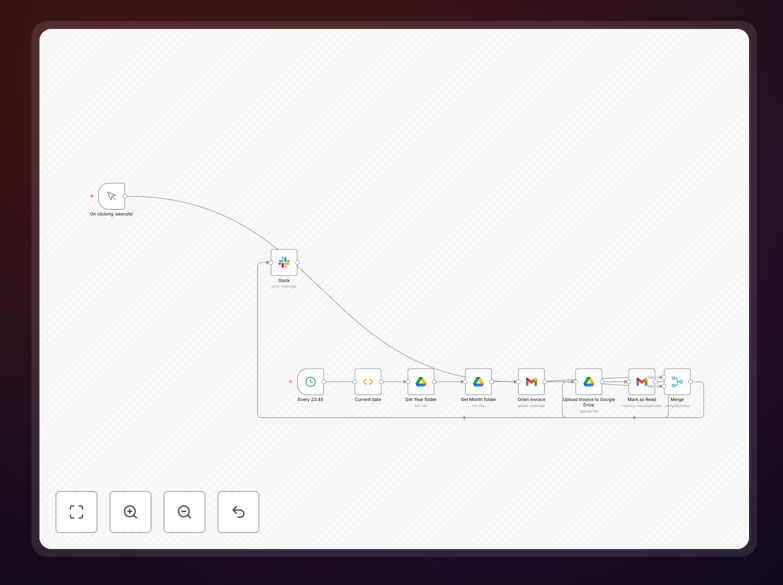Select the 'Every 23:45' schedule trigger node
The height and width of the screenshot is (585, 783).
coord(310,382)
